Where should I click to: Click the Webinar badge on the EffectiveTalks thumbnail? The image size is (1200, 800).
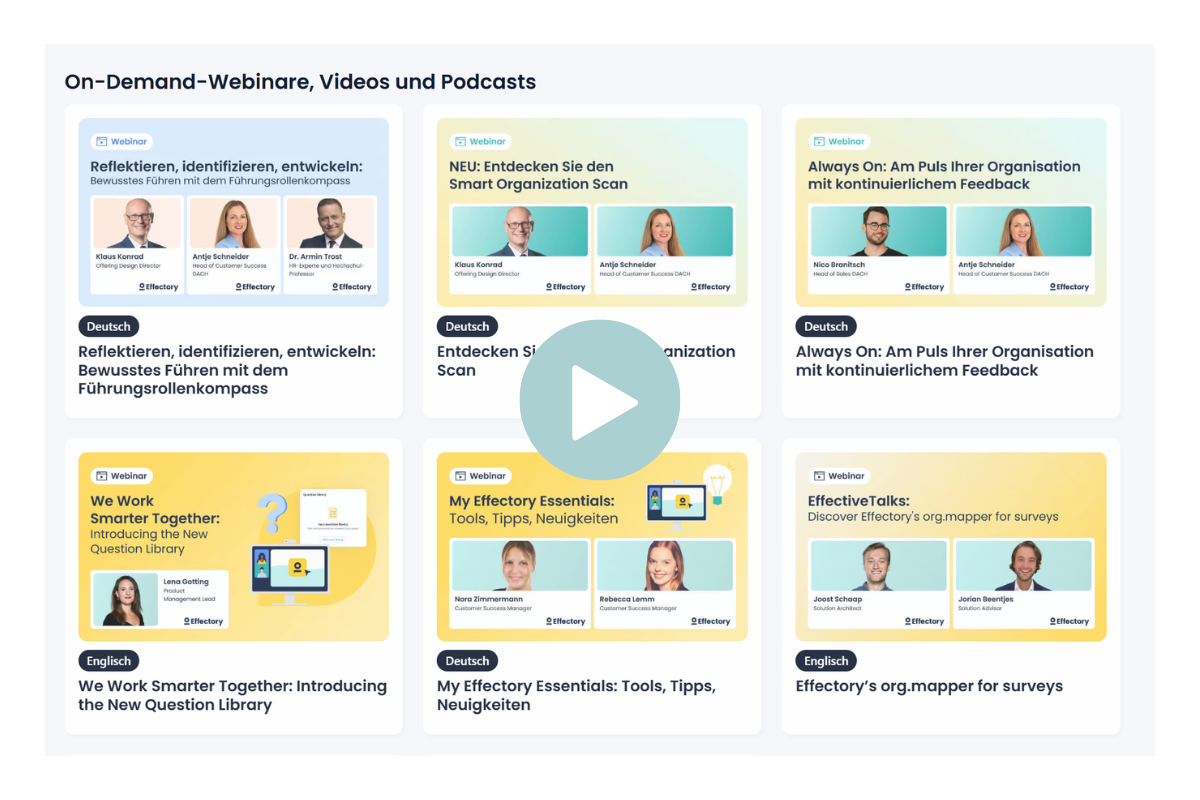(839, 476)
